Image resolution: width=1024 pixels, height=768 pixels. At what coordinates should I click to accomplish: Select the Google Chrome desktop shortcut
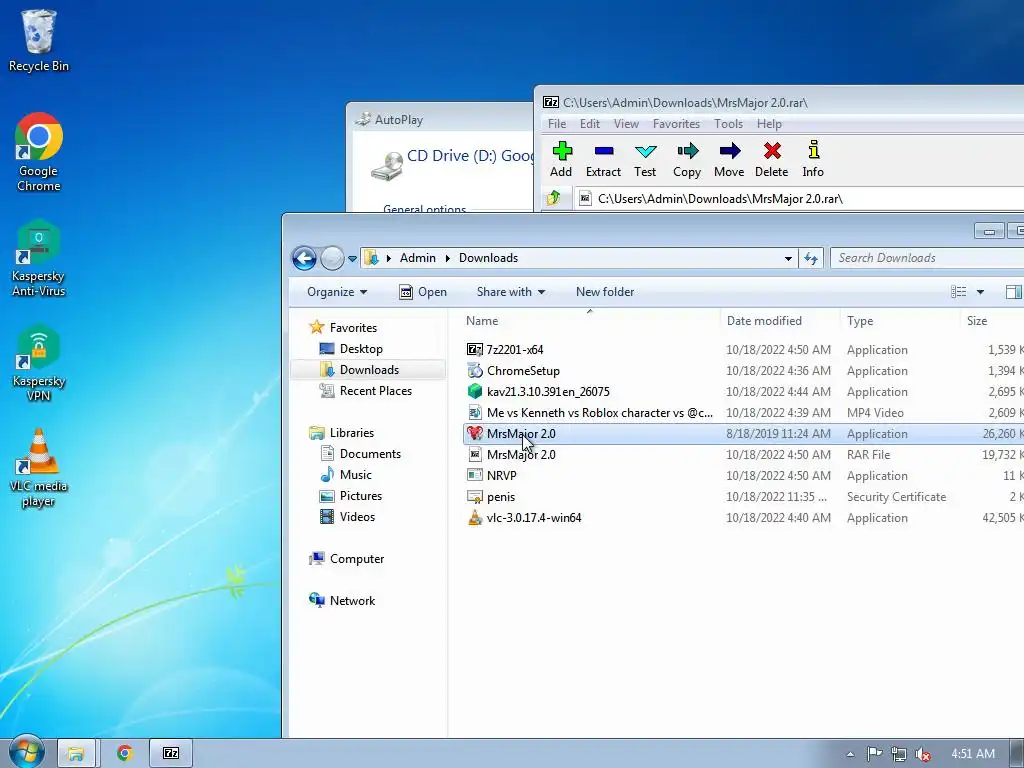(x=39, y=152)
